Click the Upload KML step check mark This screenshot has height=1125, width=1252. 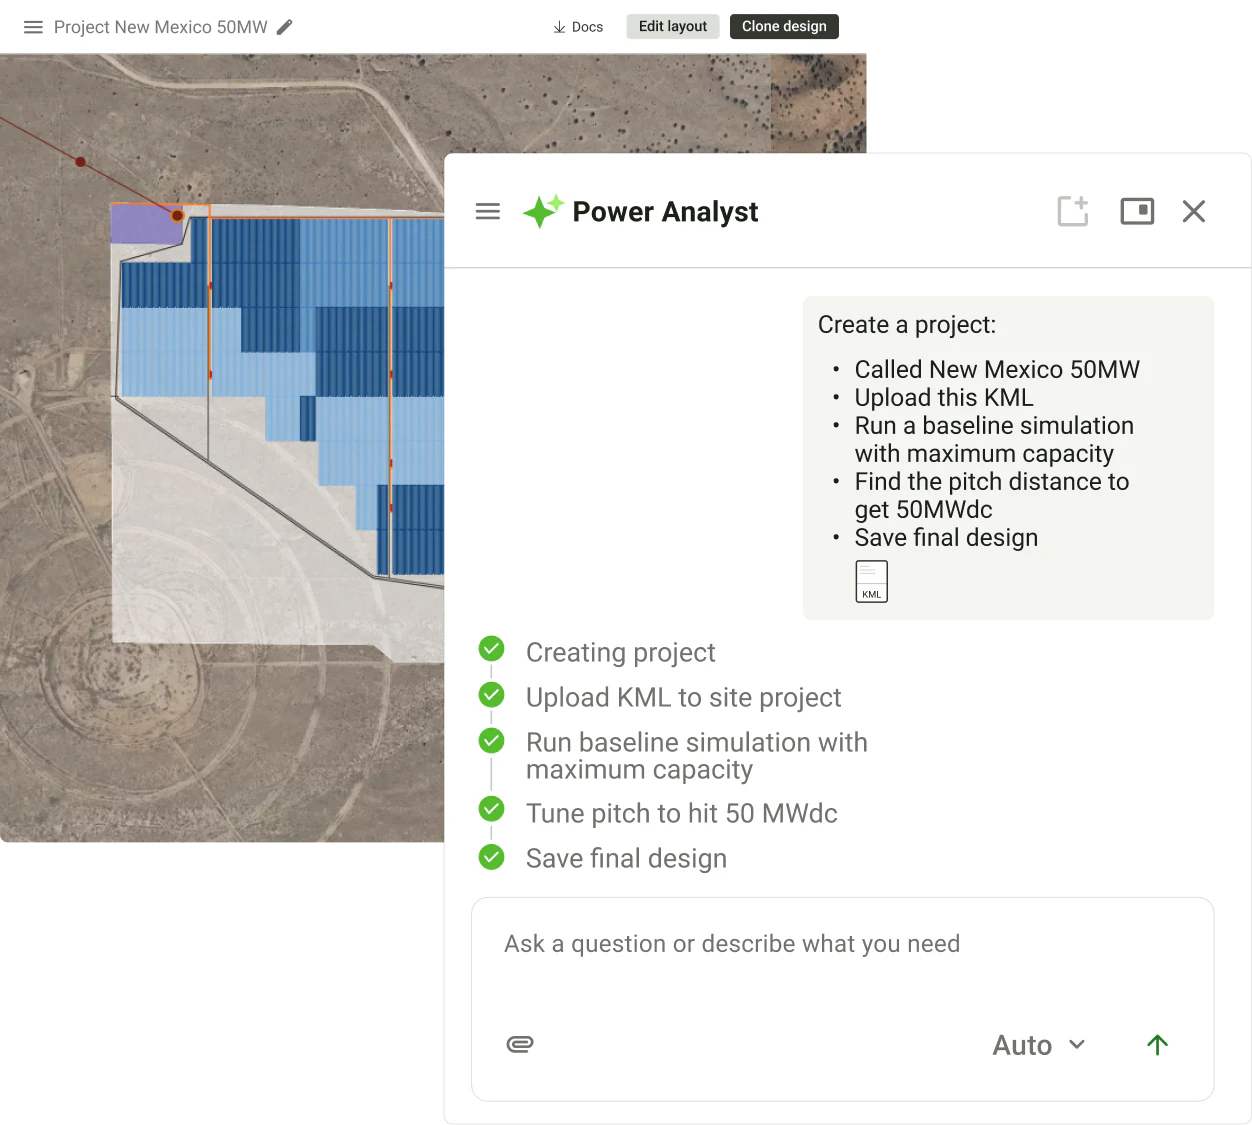tap(491, 694)
